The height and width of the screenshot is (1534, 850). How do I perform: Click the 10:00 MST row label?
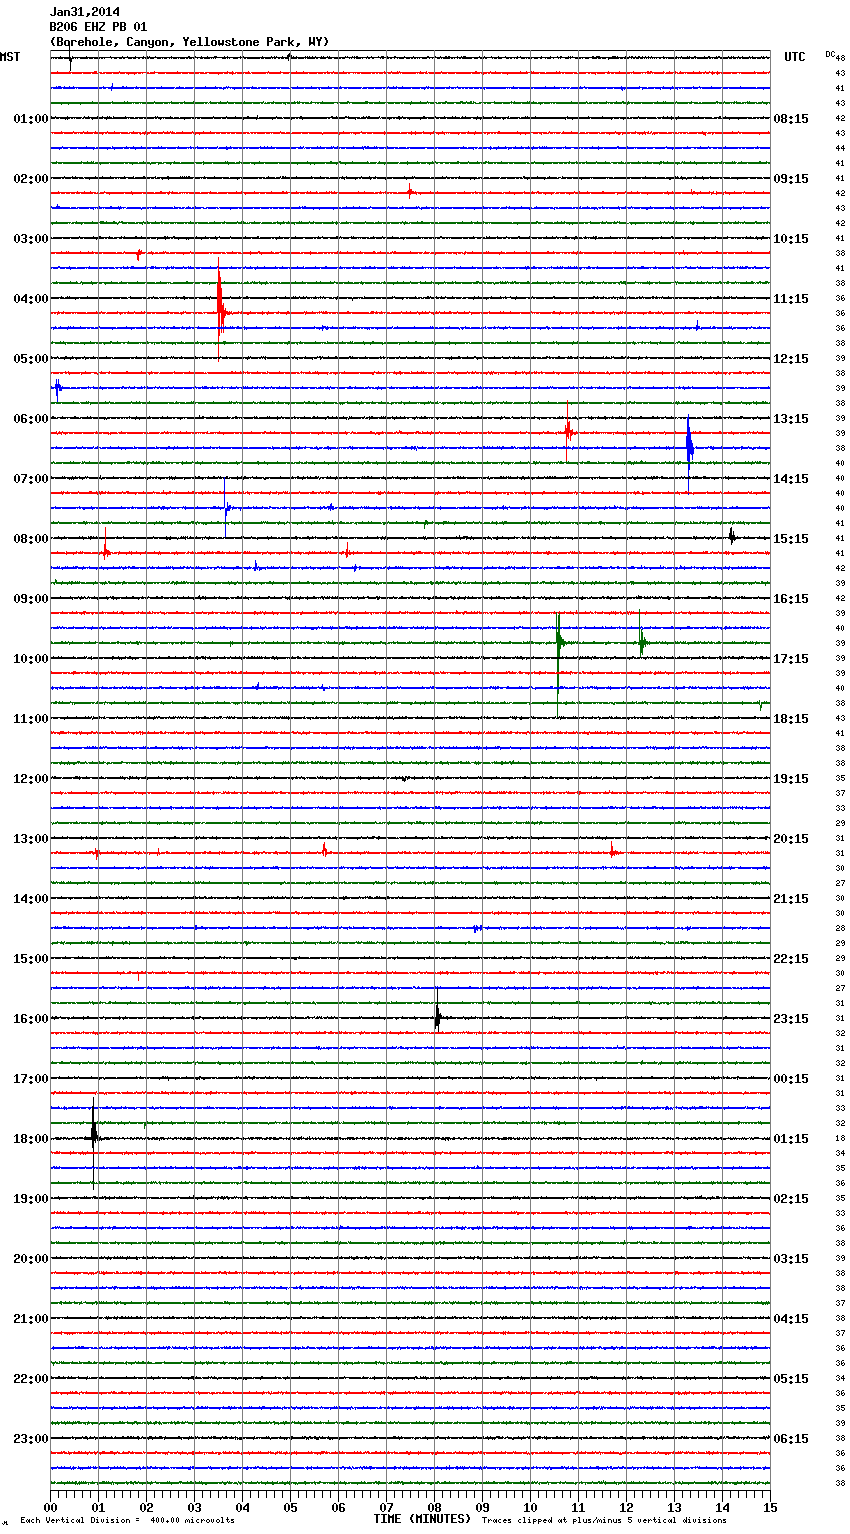pos(31,659)
